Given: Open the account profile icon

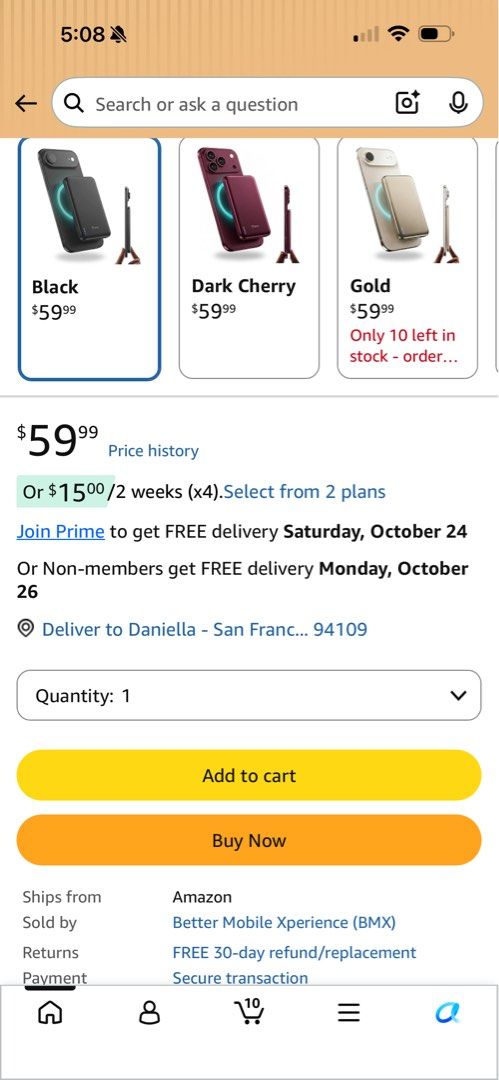Looking at the screenshot, I should [150, 1012].
